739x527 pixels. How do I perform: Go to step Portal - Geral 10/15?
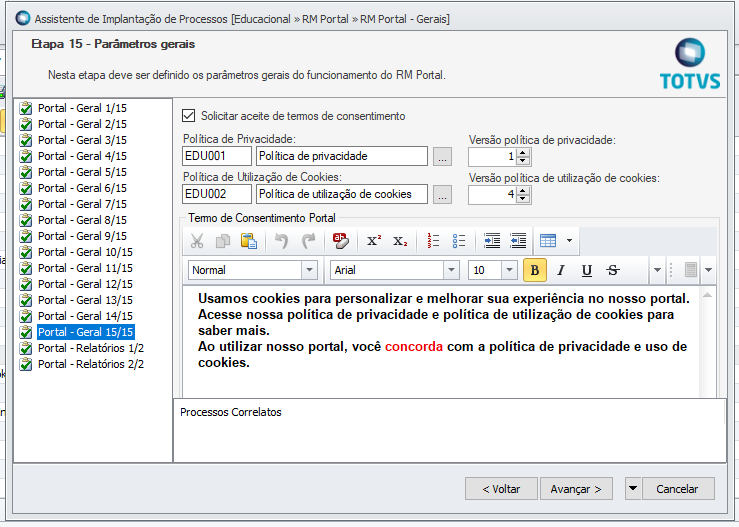85,252
